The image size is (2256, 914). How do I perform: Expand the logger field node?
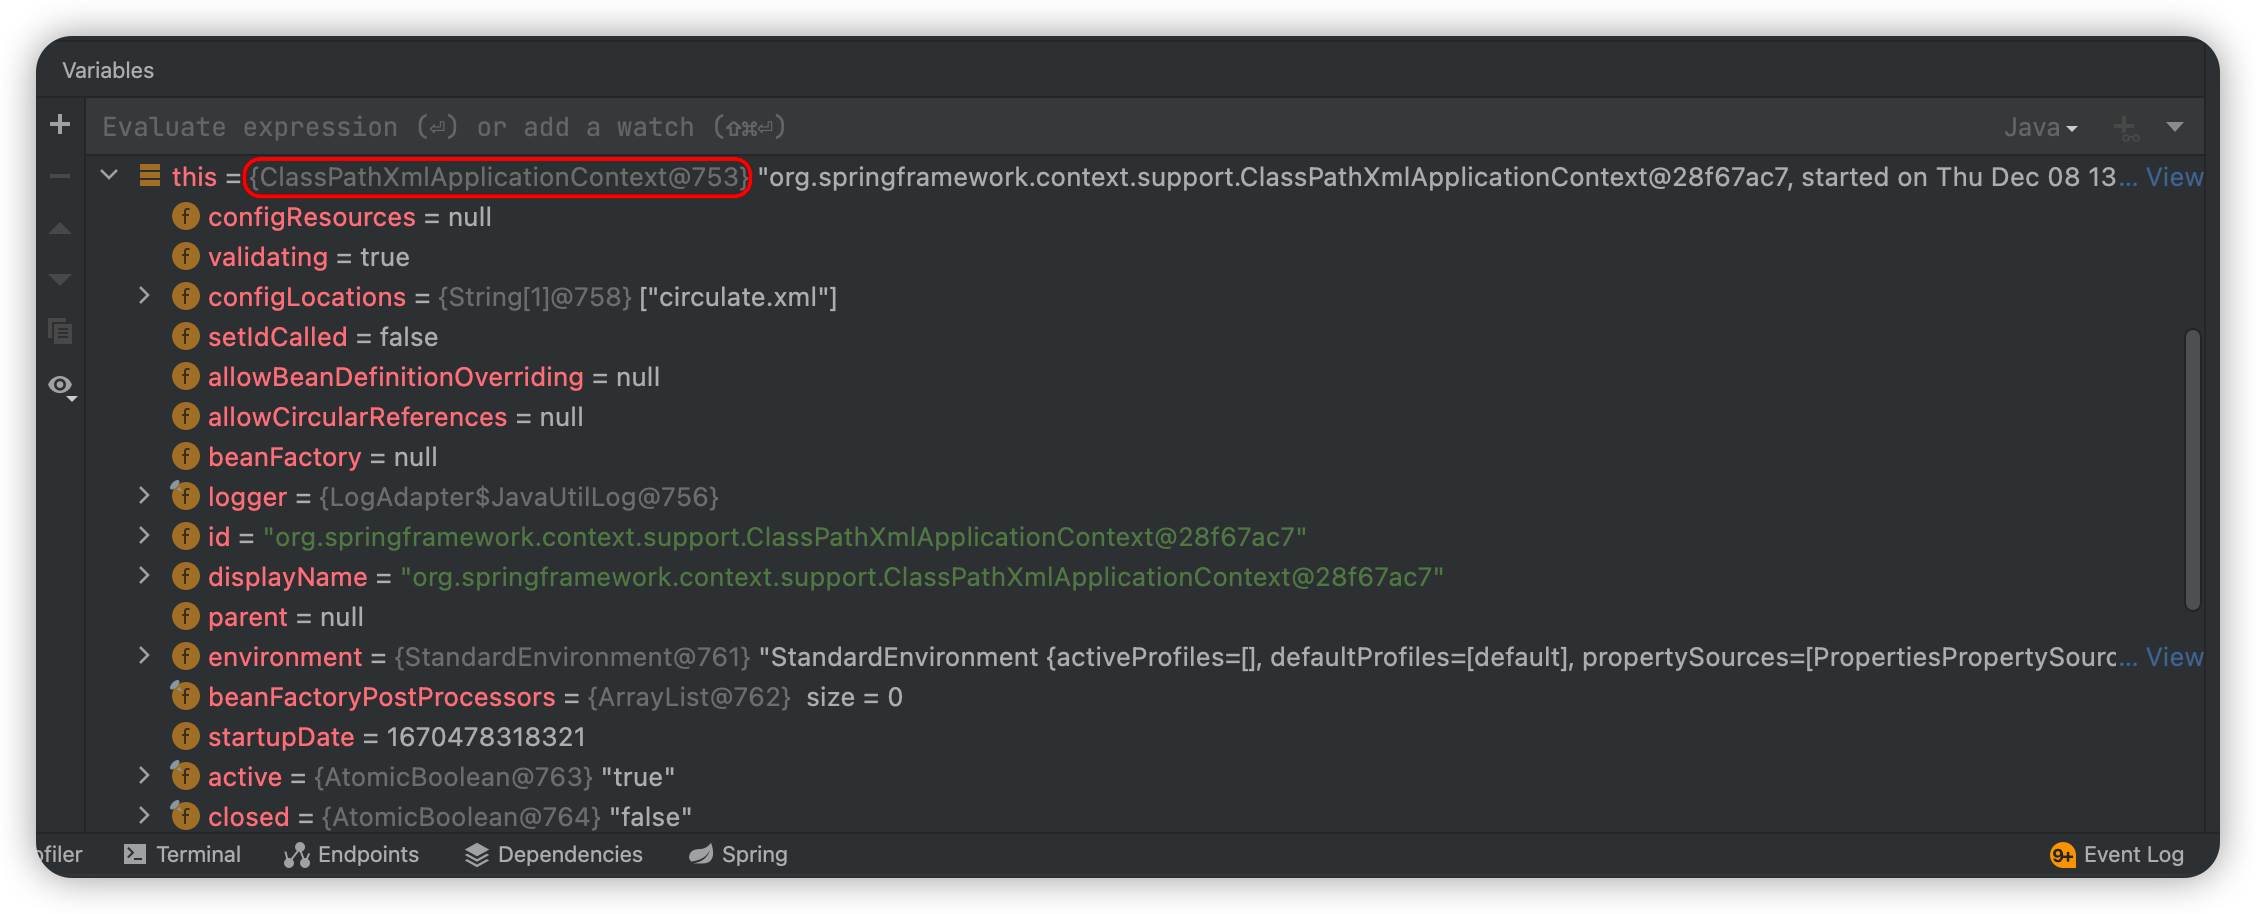point(144,496)
